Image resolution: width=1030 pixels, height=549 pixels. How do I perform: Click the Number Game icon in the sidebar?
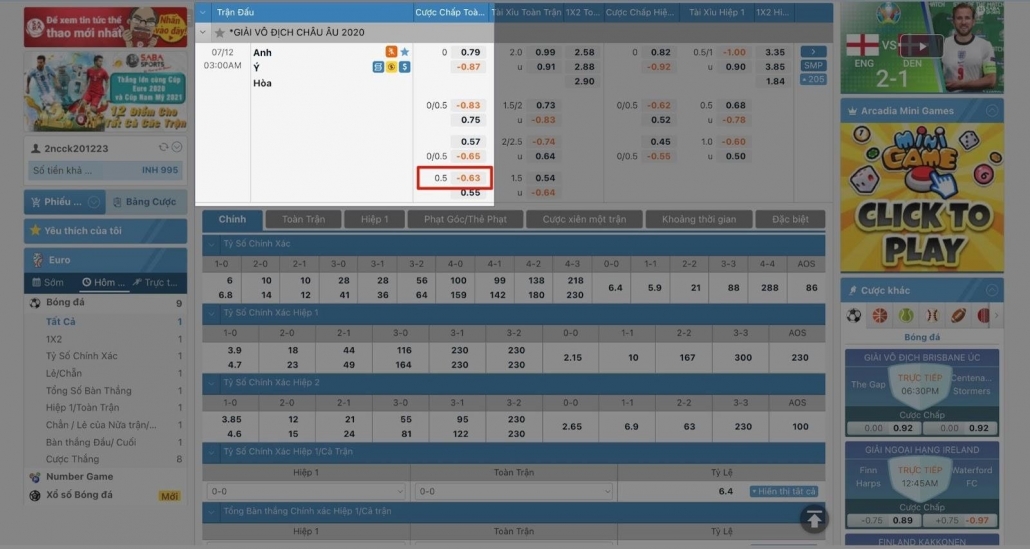tap(35, 477)
